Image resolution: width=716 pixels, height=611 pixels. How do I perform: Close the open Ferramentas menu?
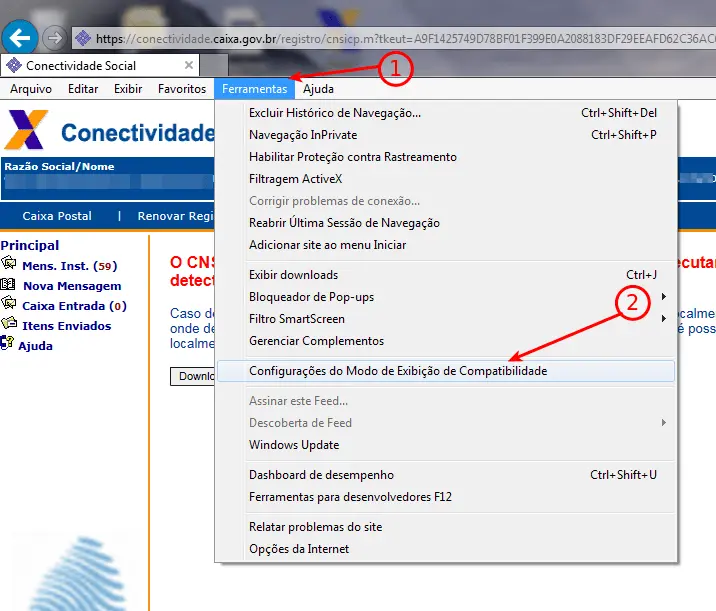pos(254,89)
